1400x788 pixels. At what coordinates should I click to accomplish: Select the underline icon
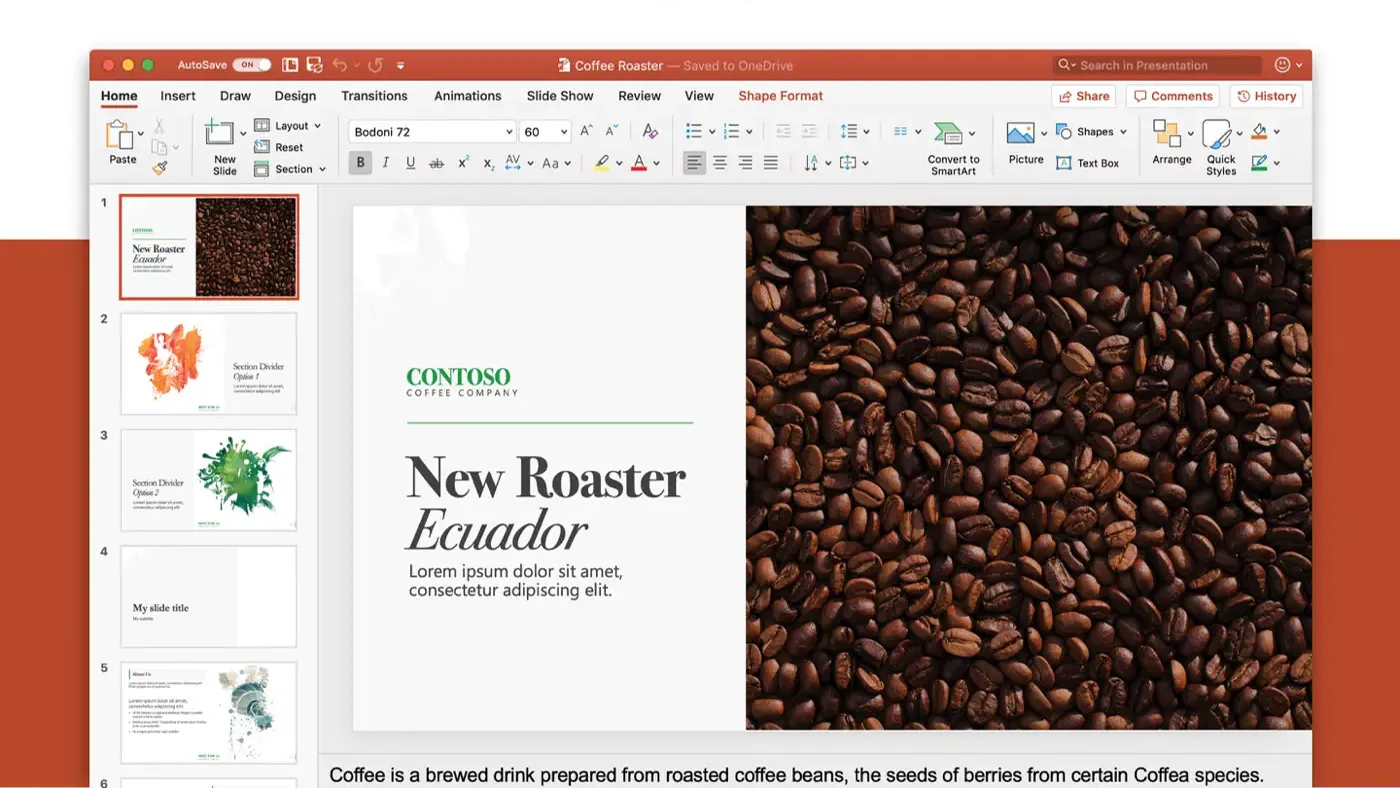click(x=410, y=162)
